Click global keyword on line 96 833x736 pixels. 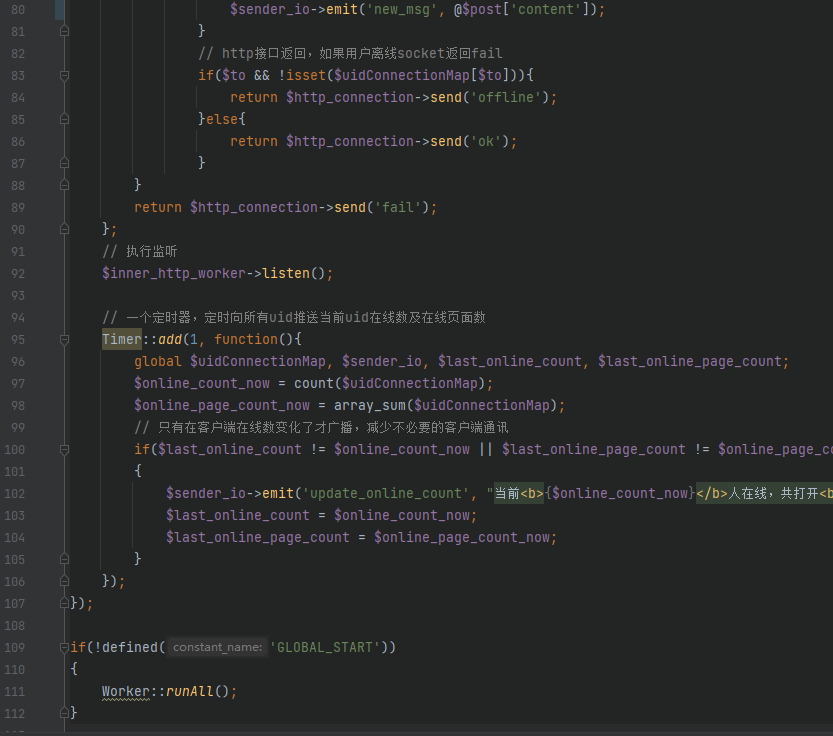(x=158, y=361)
